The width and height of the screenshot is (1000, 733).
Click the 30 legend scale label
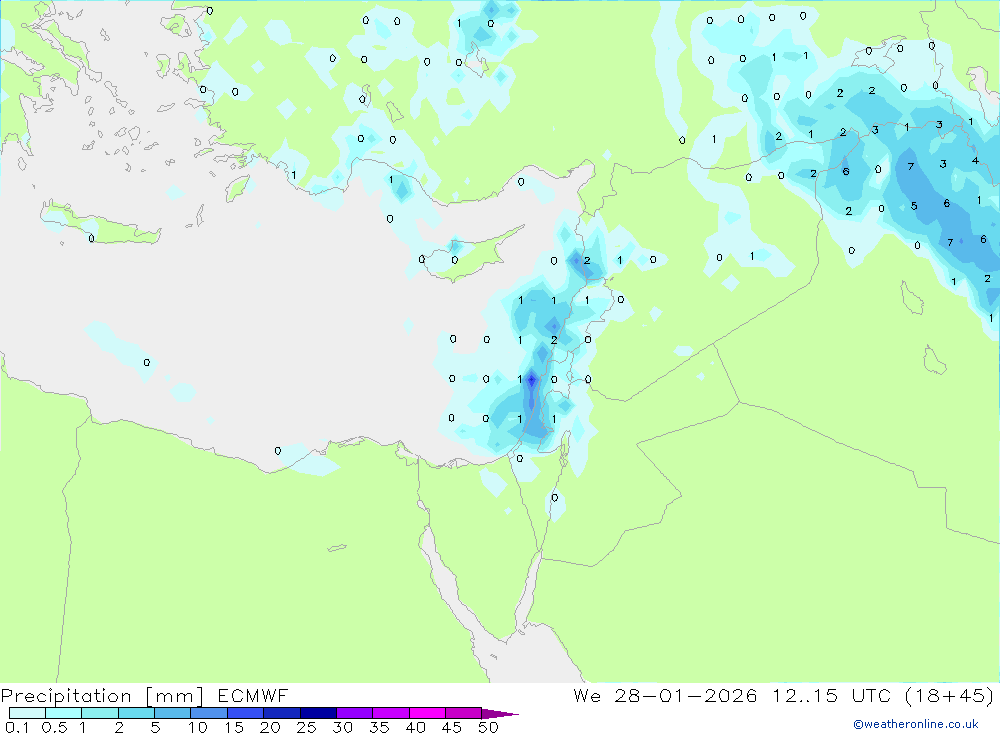pyautogui.click(x=342, y=727)
